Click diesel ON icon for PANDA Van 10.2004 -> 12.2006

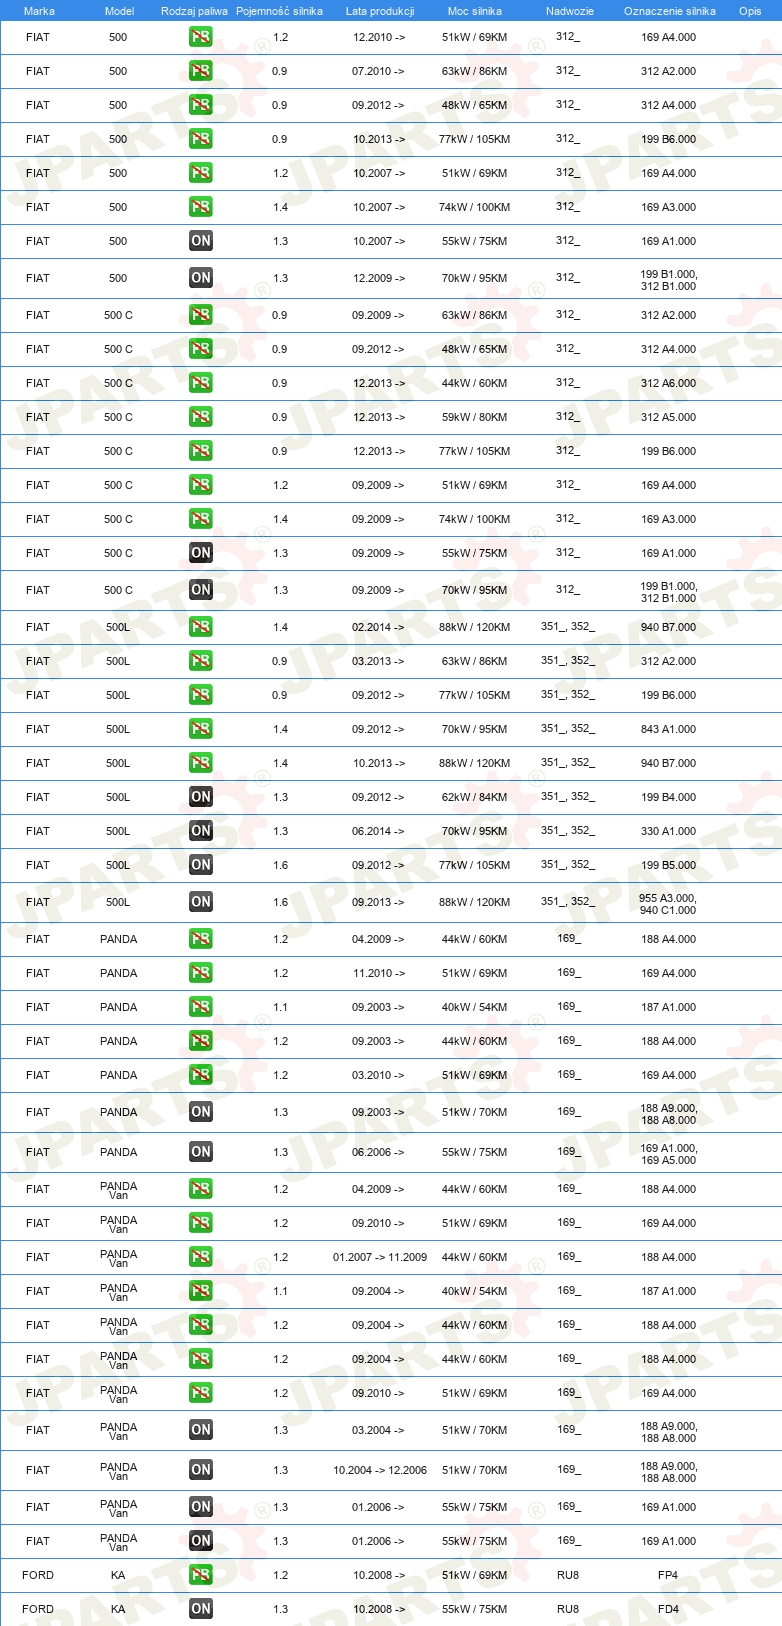pos(201,1470)
